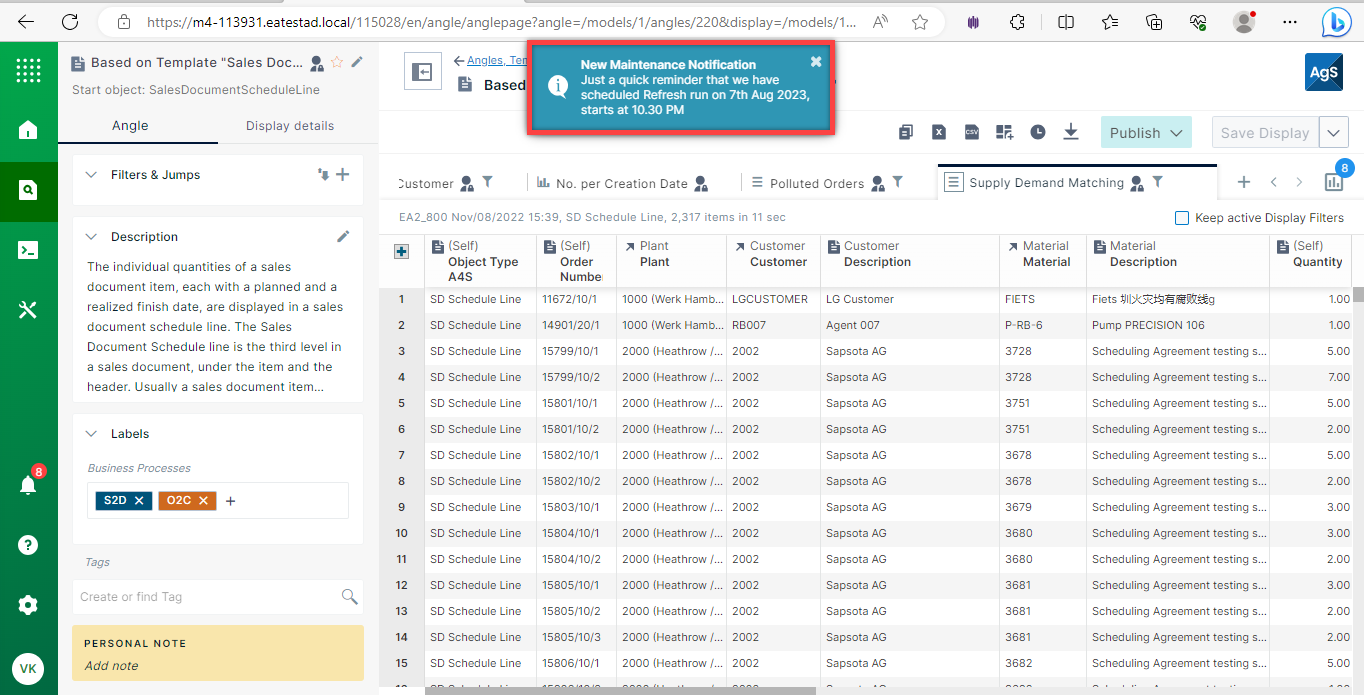Collapse the Description section
The image size is (1364, 695).
coord(91,237)
